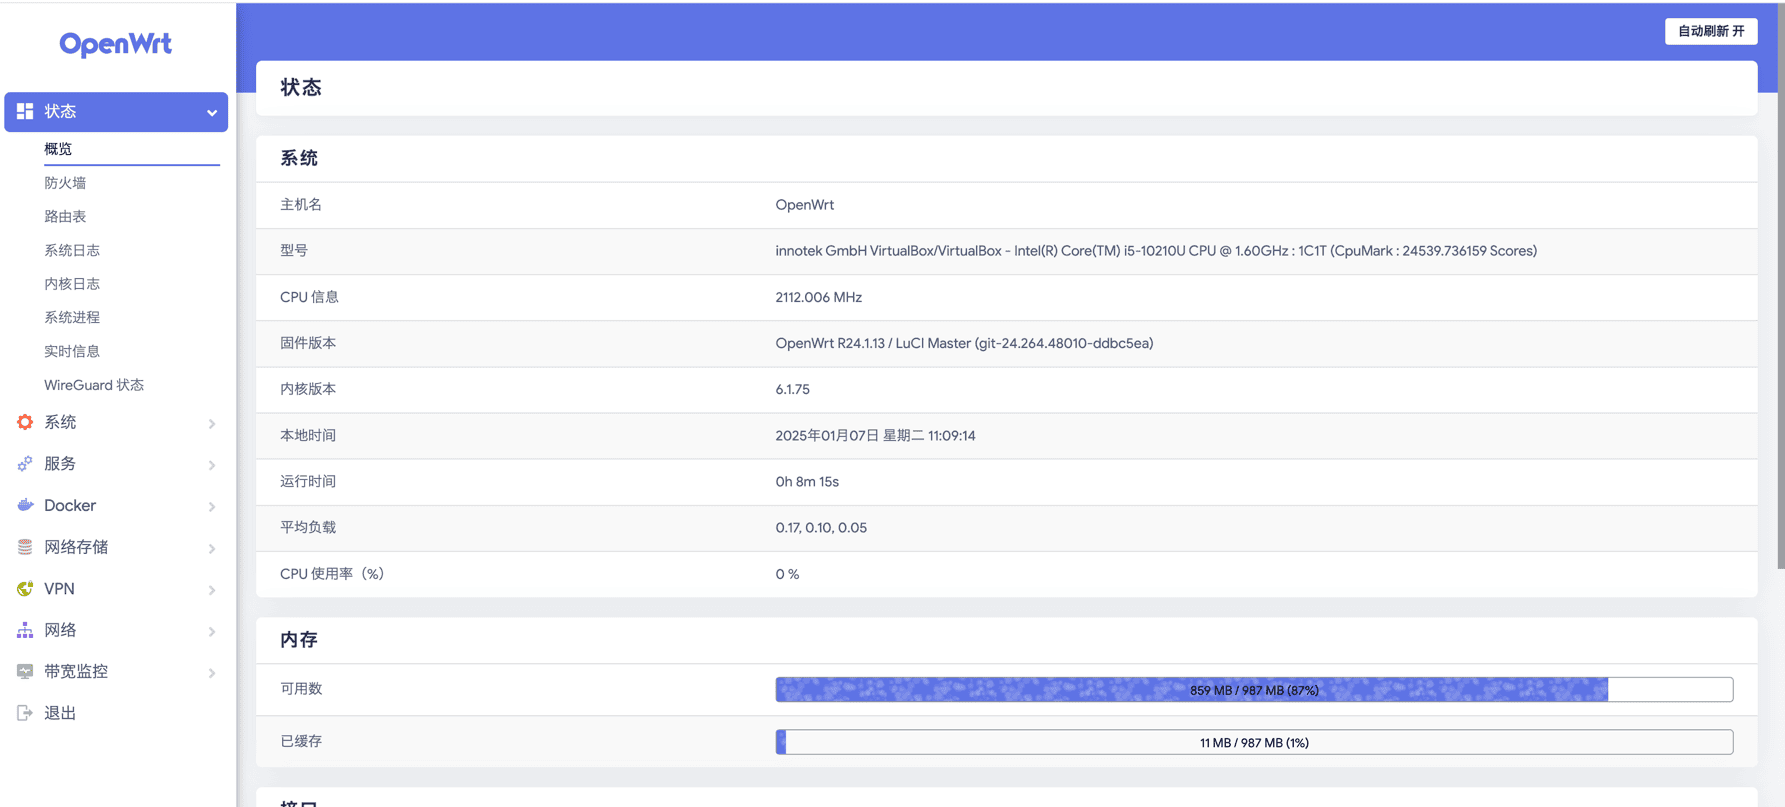Screen dimensions: 1785x807
Task: Click the 2112.006 MHz CPU value
Action: click(x=819, y=297)
